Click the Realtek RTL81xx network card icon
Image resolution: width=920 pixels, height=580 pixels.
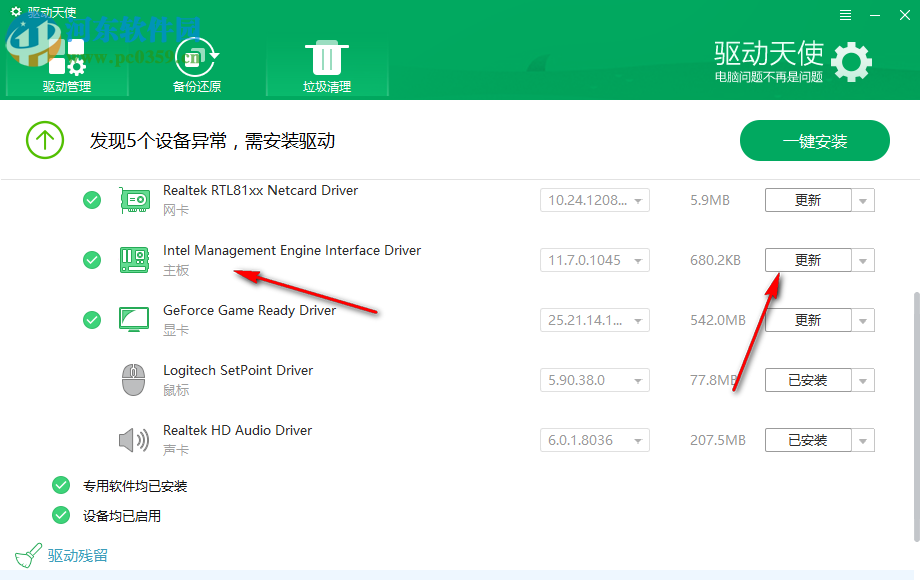134,199
